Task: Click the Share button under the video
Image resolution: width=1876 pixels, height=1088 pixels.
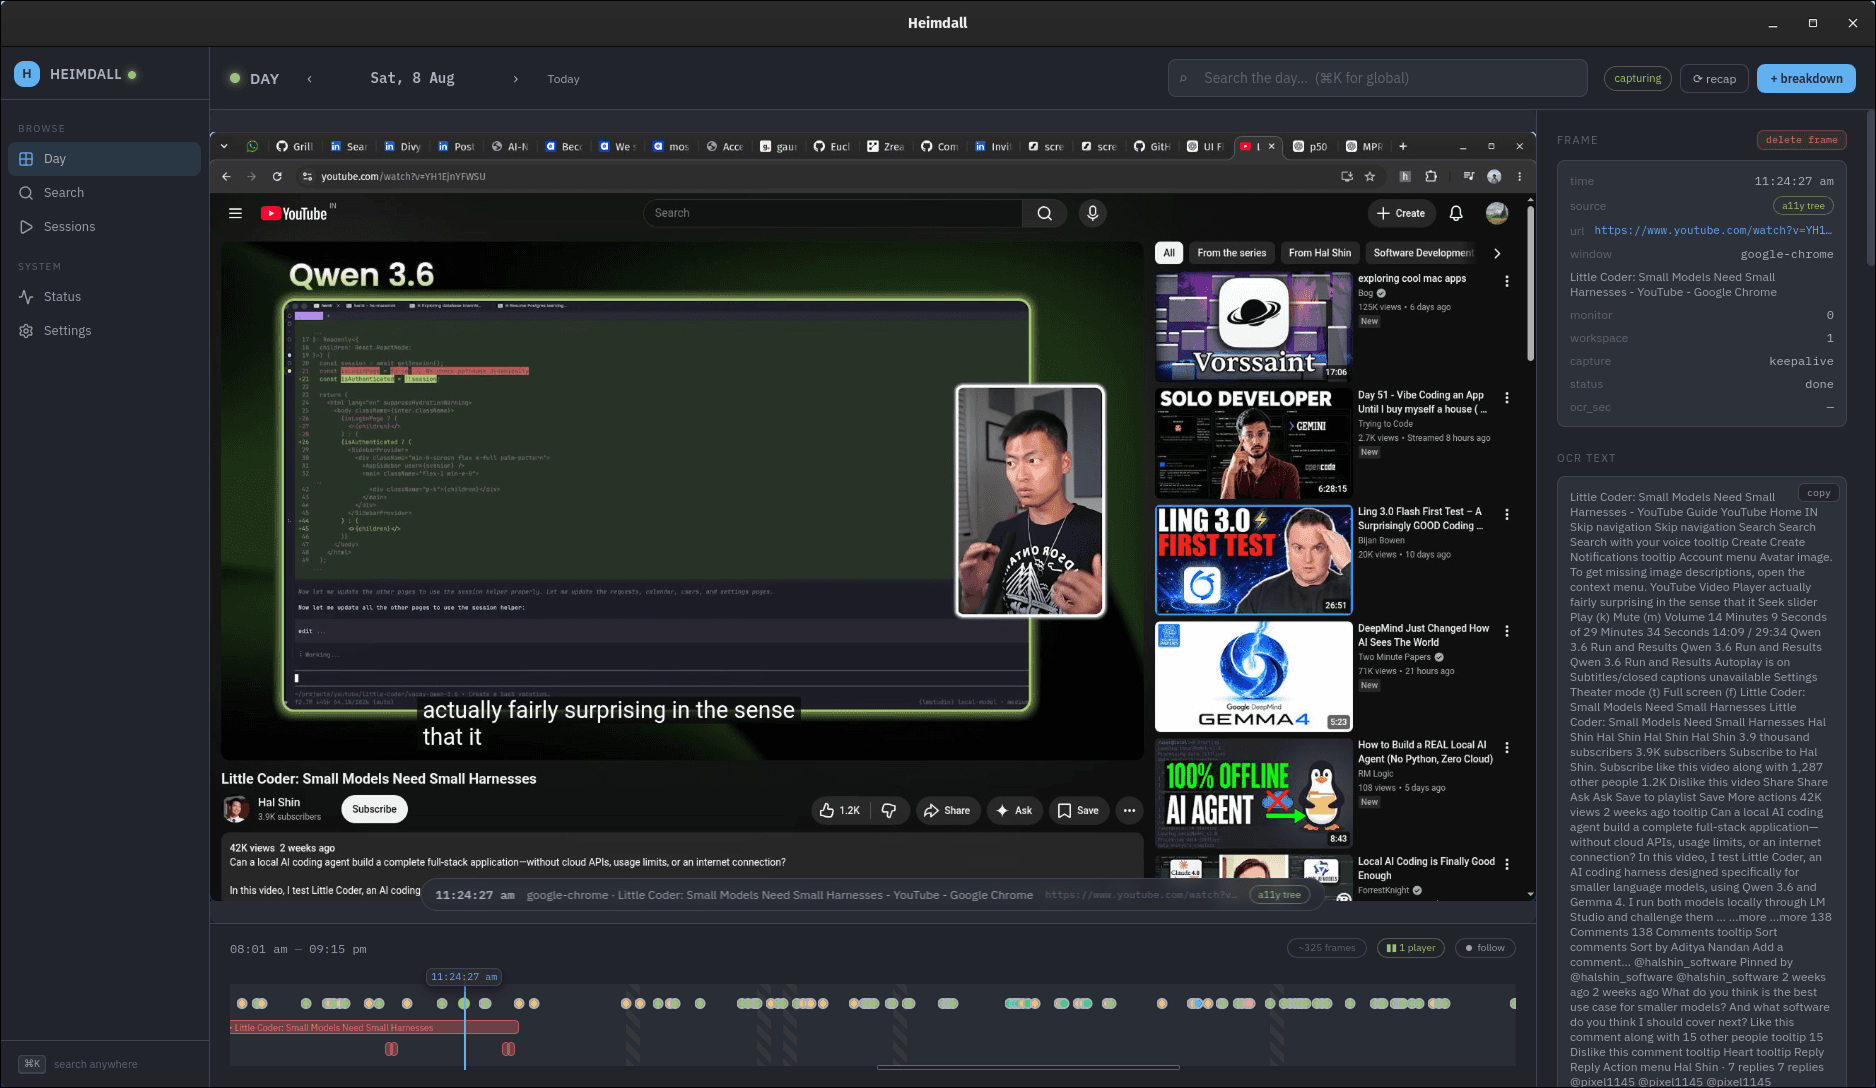Action: pyautogui.click(x=946, y=811)
